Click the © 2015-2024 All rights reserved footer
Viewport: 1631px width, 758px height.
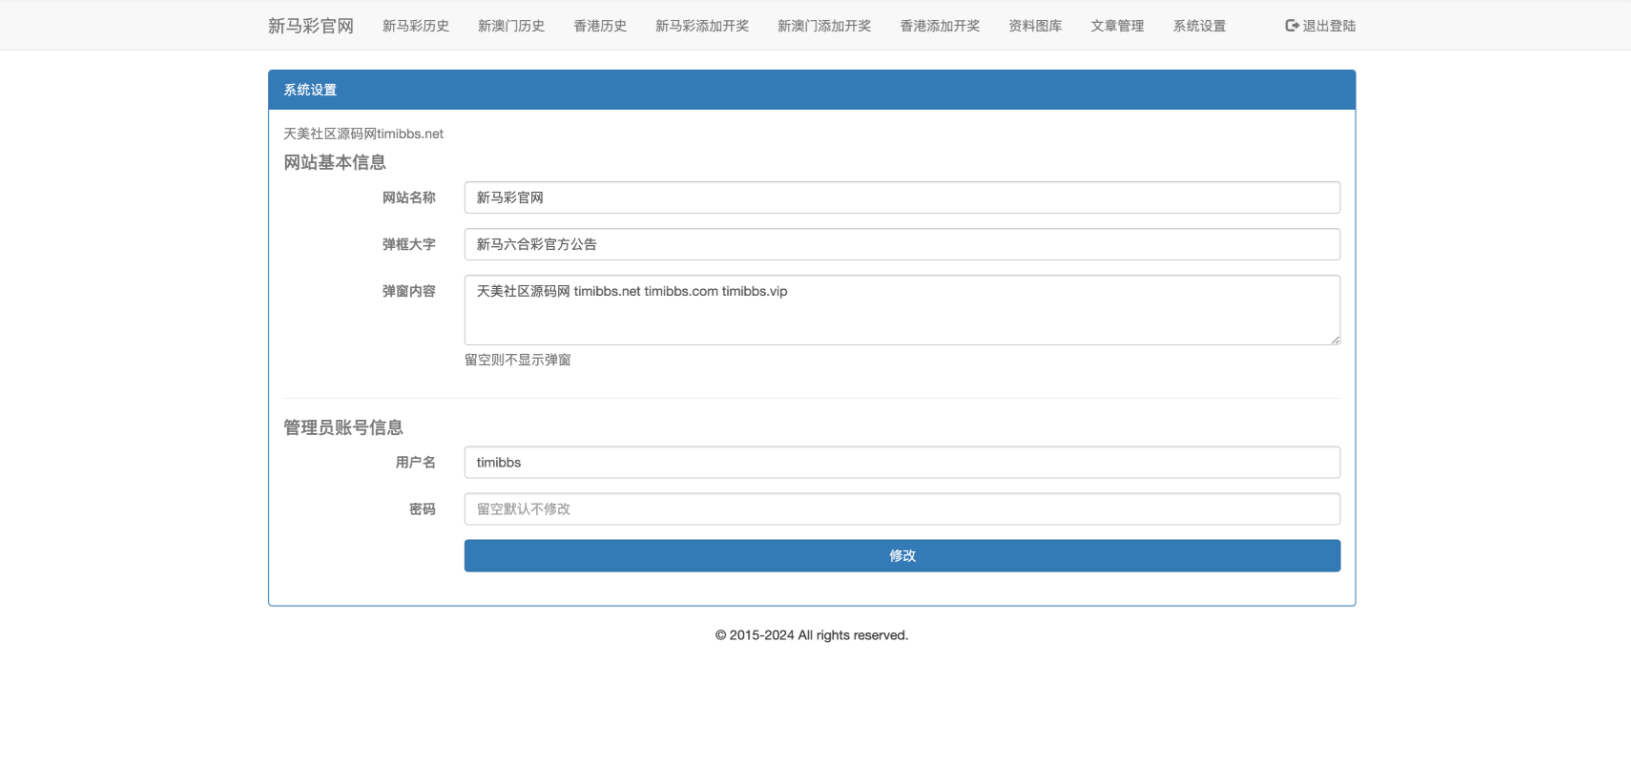tap(812, 635)
